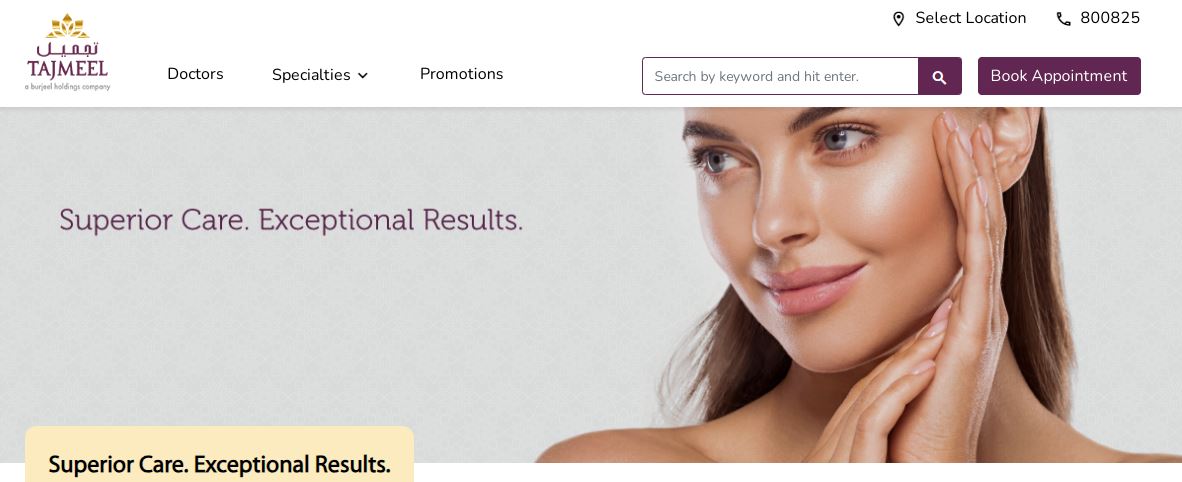Click the TAJMEEL wordmark text
This screenshot has height=482, width=1182.
pyautogui.click(x=67, y=69)
